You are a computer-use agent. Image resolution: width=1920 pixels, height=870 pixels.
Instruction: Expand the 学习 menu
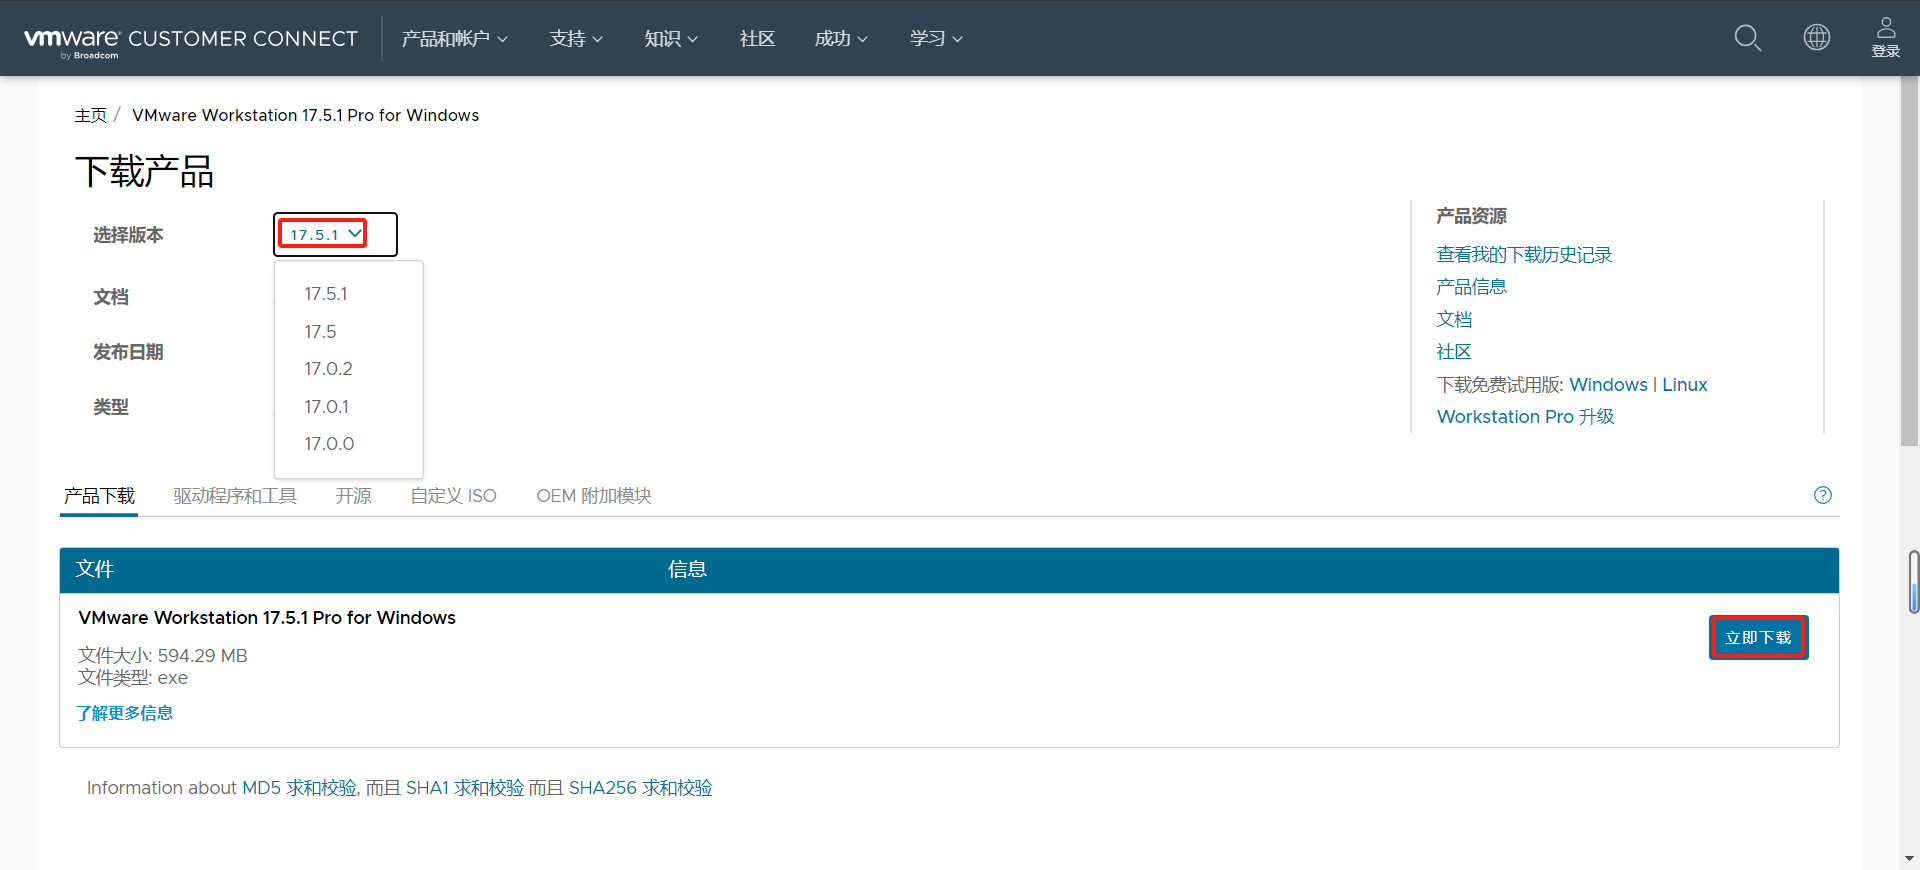click(935, 39)
